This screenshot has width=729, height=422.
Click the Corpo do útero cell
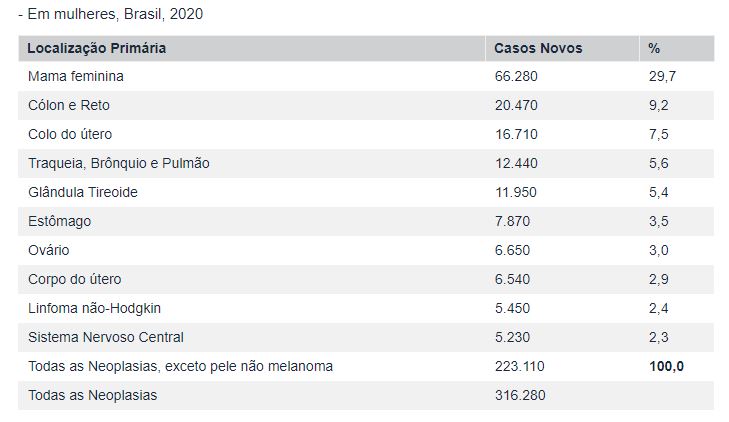[75, 279]
